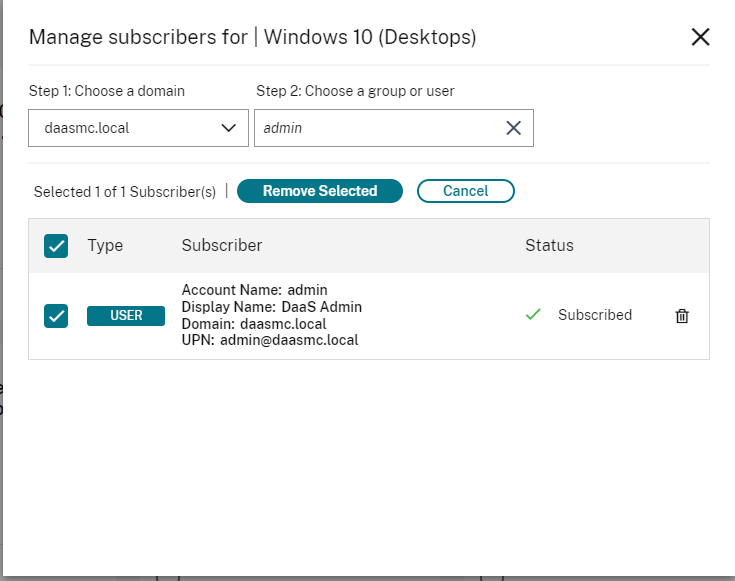735x581 pixels.
Task: Click the Account Name admin line
Action: pyautogui.click(x=254, y=291)
